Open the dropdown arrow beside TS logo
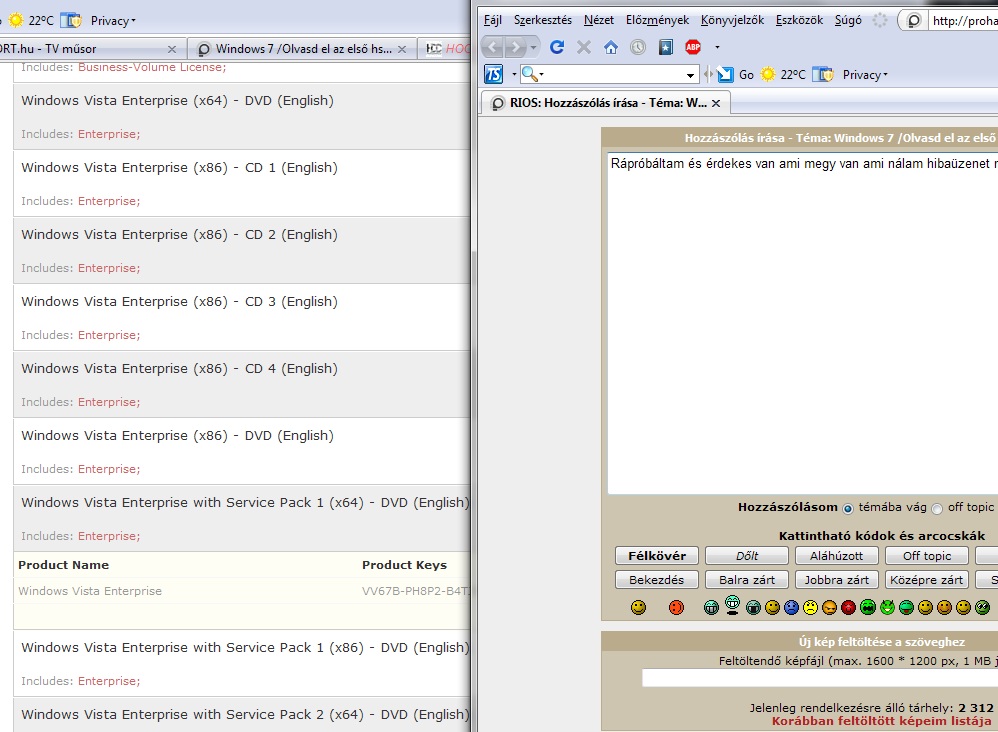 click(514, 74)
